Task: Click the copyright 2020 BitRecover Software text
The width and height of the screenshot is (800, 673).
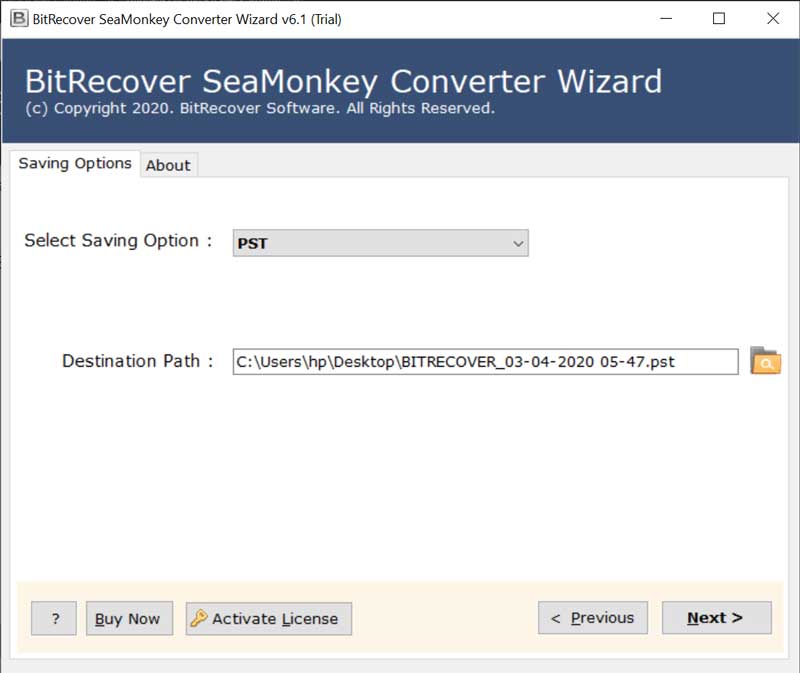Action: (260, 108)
